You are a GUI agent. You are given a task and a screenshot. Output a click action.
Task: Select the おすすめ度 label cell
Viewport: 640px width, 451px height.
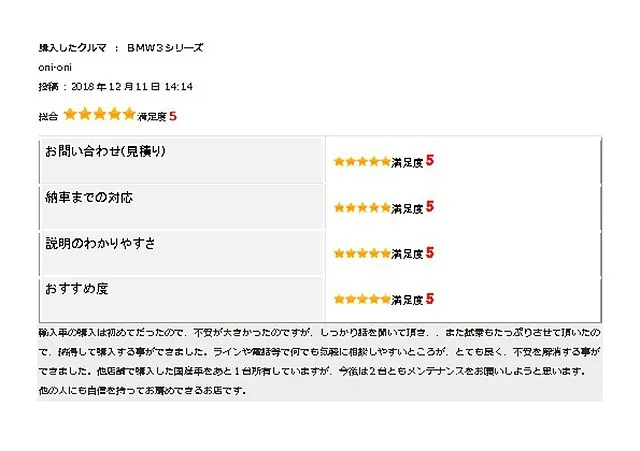[182, 299]
